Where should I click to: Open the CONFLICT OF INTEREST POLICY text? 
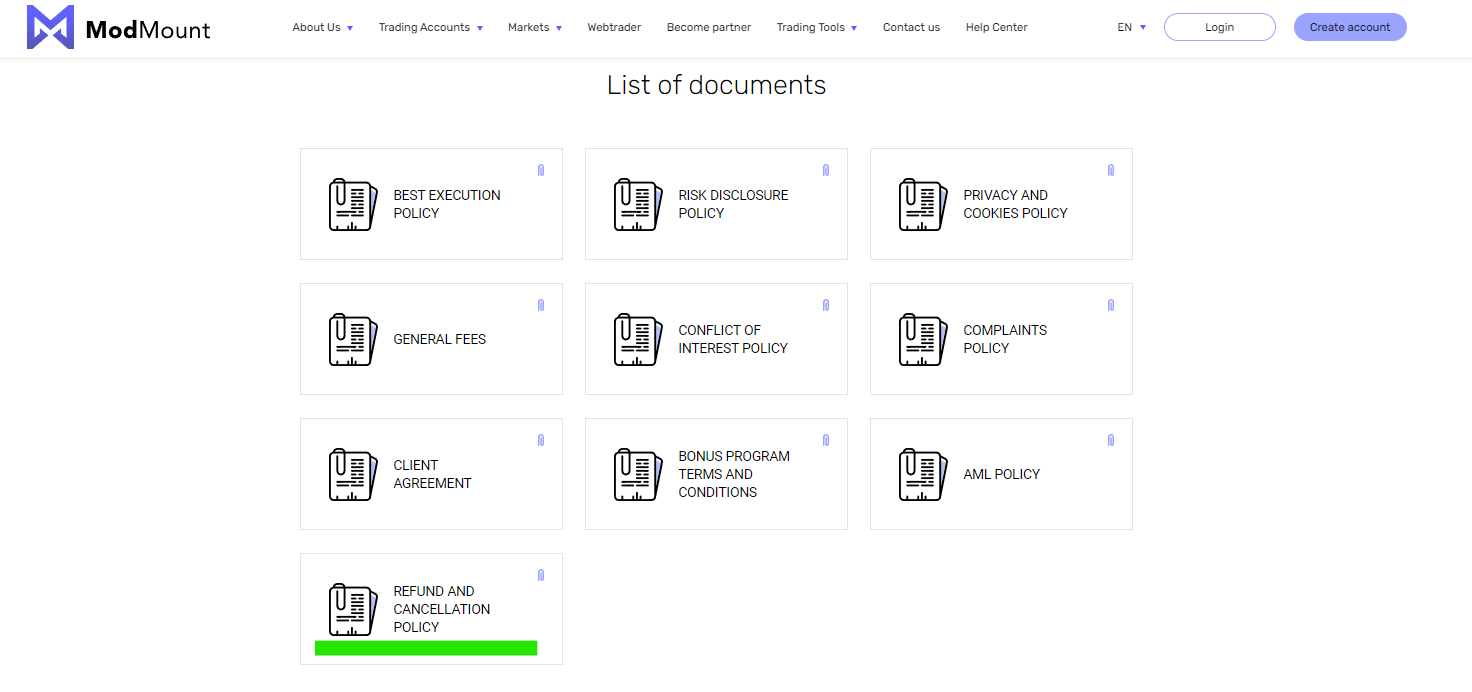click(733, 339)
